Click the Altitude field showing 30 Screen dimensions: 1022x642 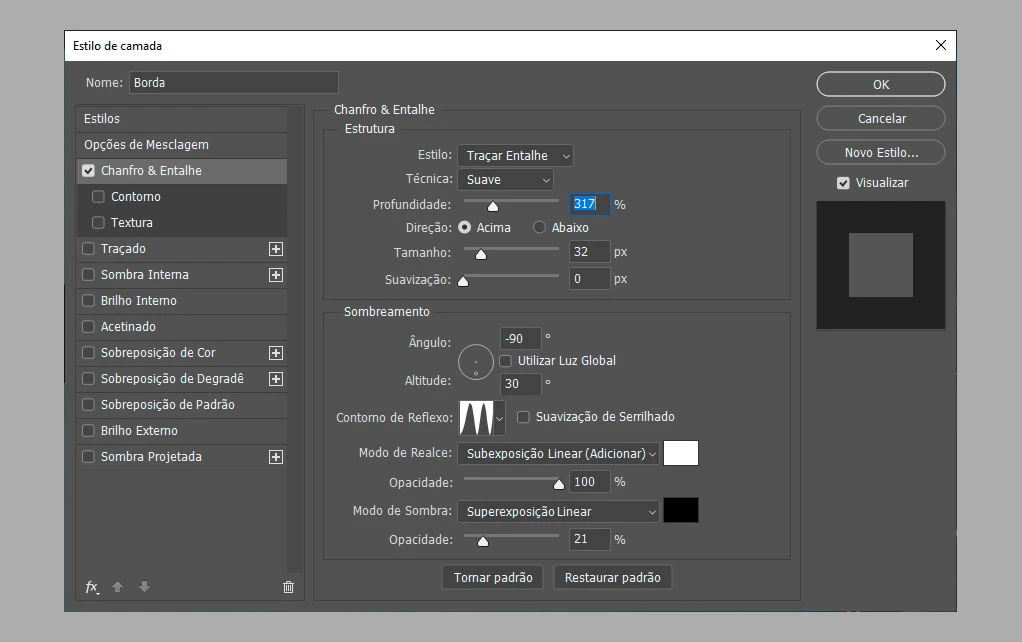coord(520,384)
